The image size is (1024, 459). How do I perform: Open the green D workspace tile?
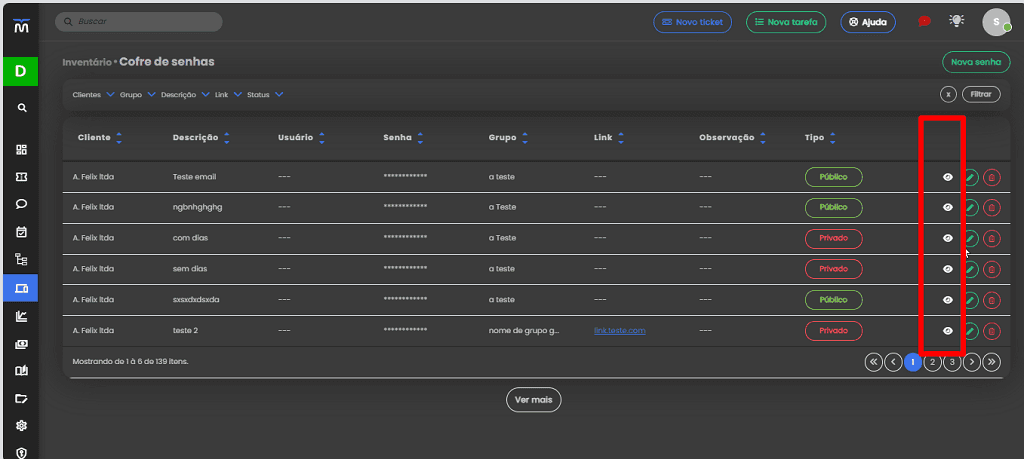20,71
